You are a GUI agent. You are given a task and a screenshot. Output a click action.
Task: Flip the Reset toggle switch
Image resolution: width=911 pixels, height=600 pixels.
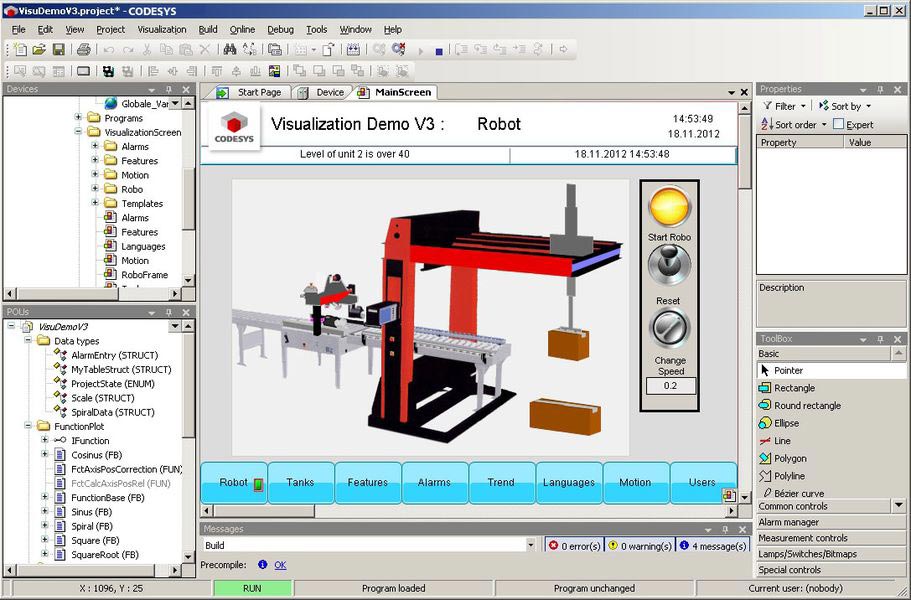tap(669, 265)
